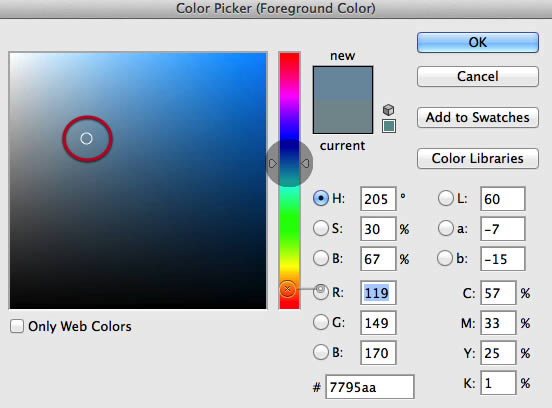Image resolution: width=552 pixels, height=408 pixels.
Task: Select the L lightness radio button
Action: pos(446,198)
